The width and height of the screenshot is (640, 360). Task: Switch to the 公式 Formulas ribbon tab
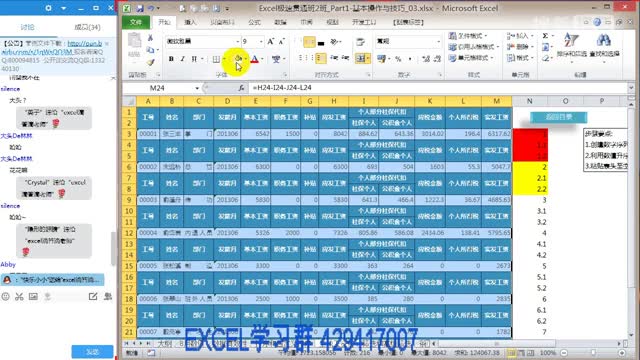(x=254, y=22)
